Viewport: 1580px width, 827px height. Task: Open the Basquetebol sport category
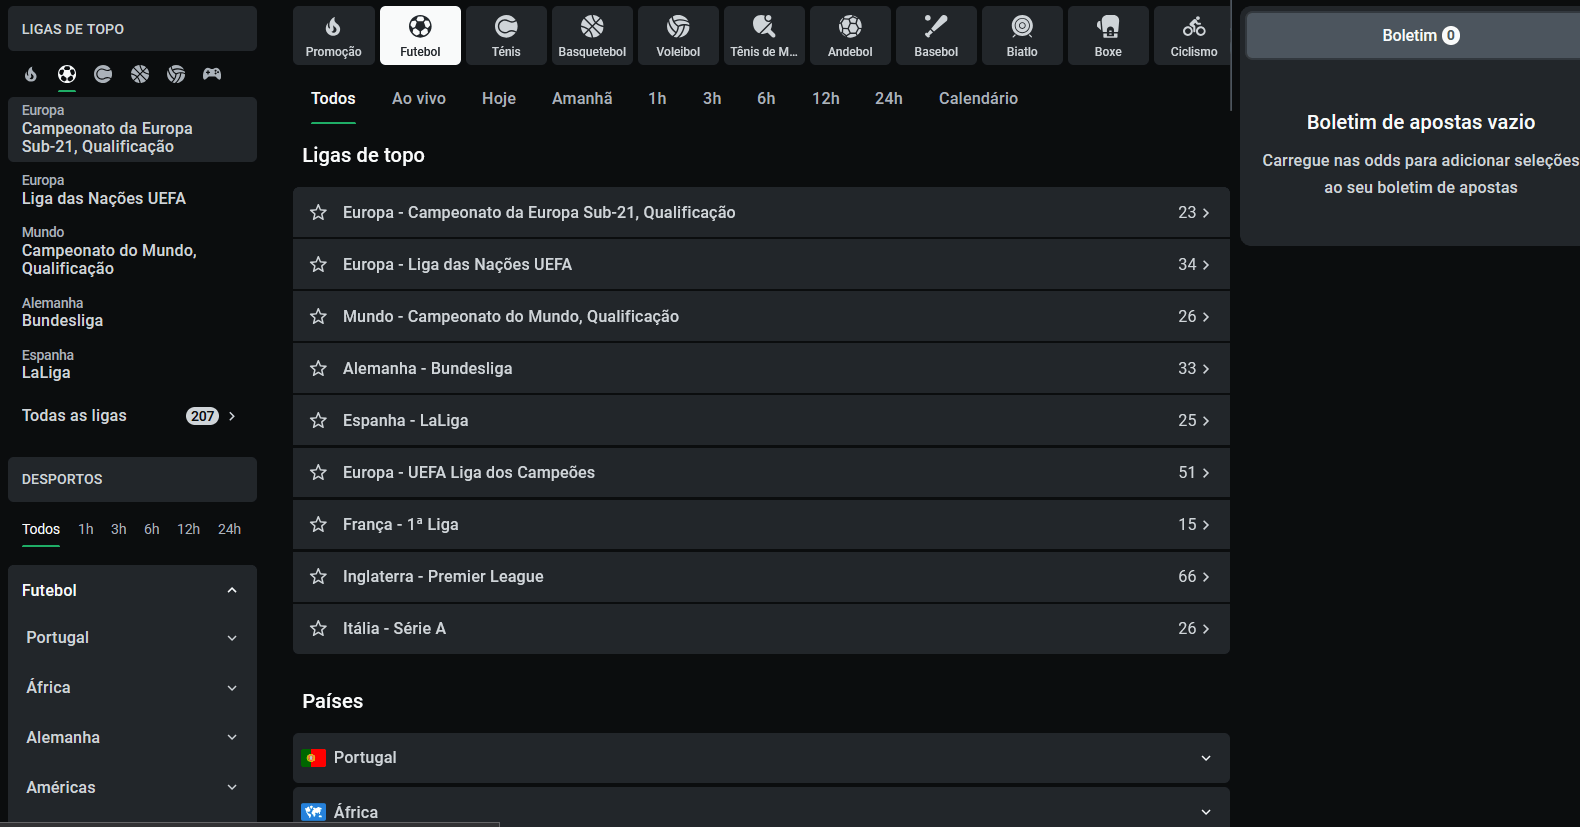click(592, 36)
